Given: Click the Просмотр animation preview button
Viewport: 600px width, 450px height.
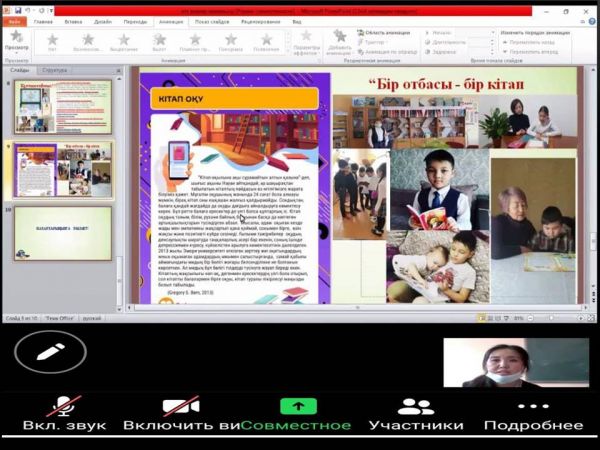Looking at the screenshot, I should tap(16, 41).
